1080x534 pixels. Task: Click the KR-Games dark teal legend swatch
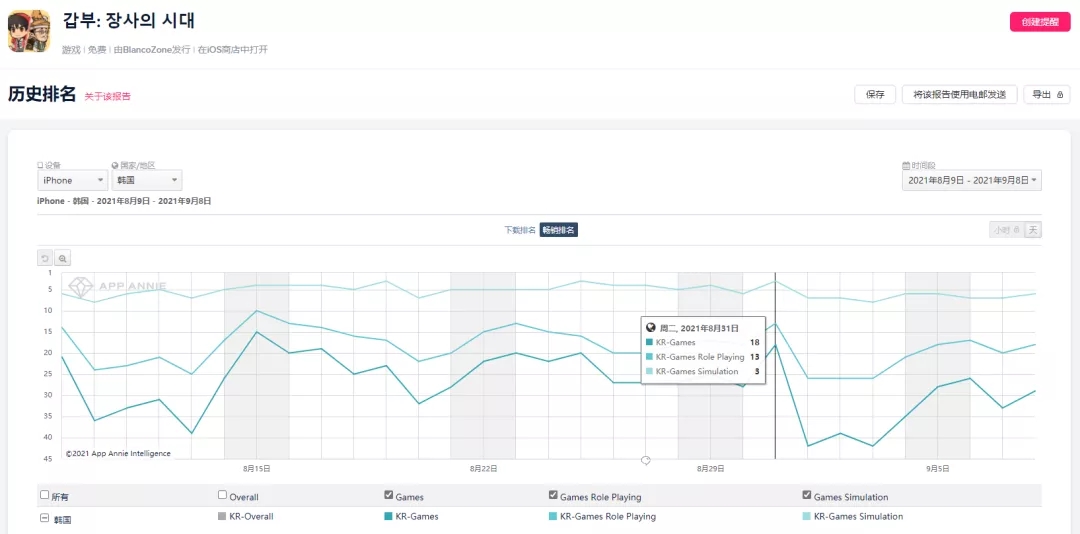tap(388, 517)
